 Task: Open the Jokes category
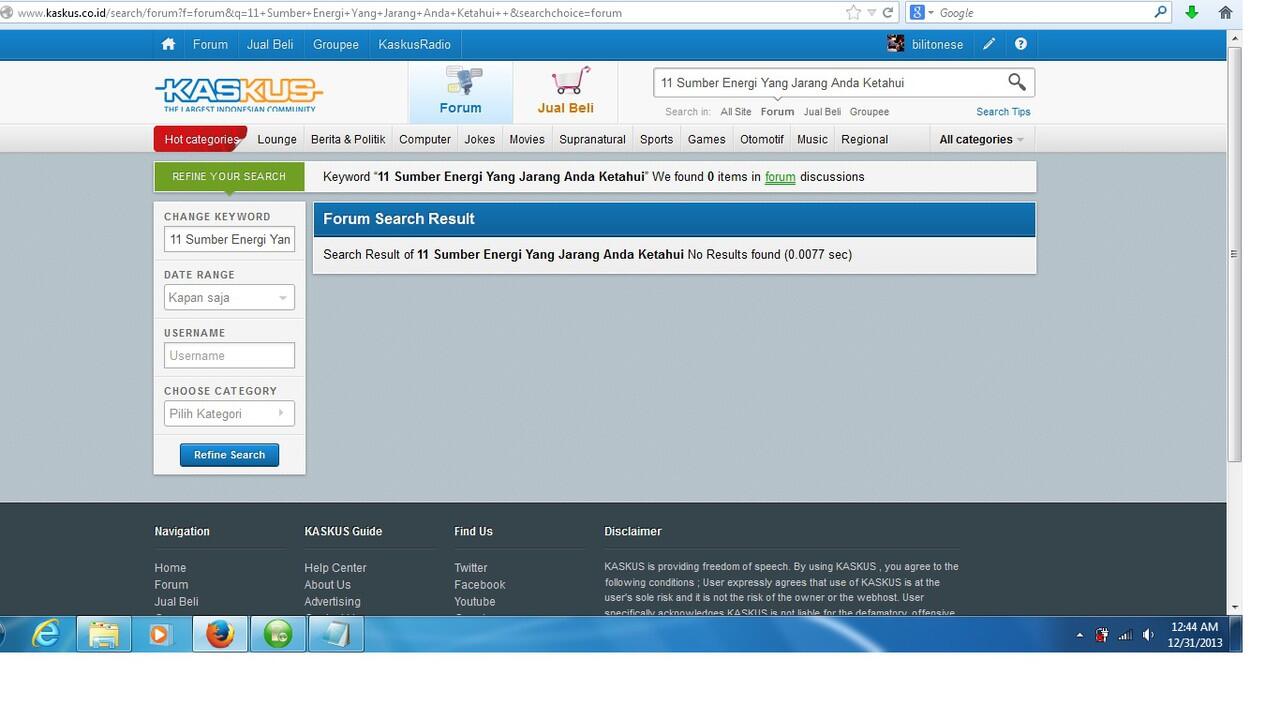point(480,139)
